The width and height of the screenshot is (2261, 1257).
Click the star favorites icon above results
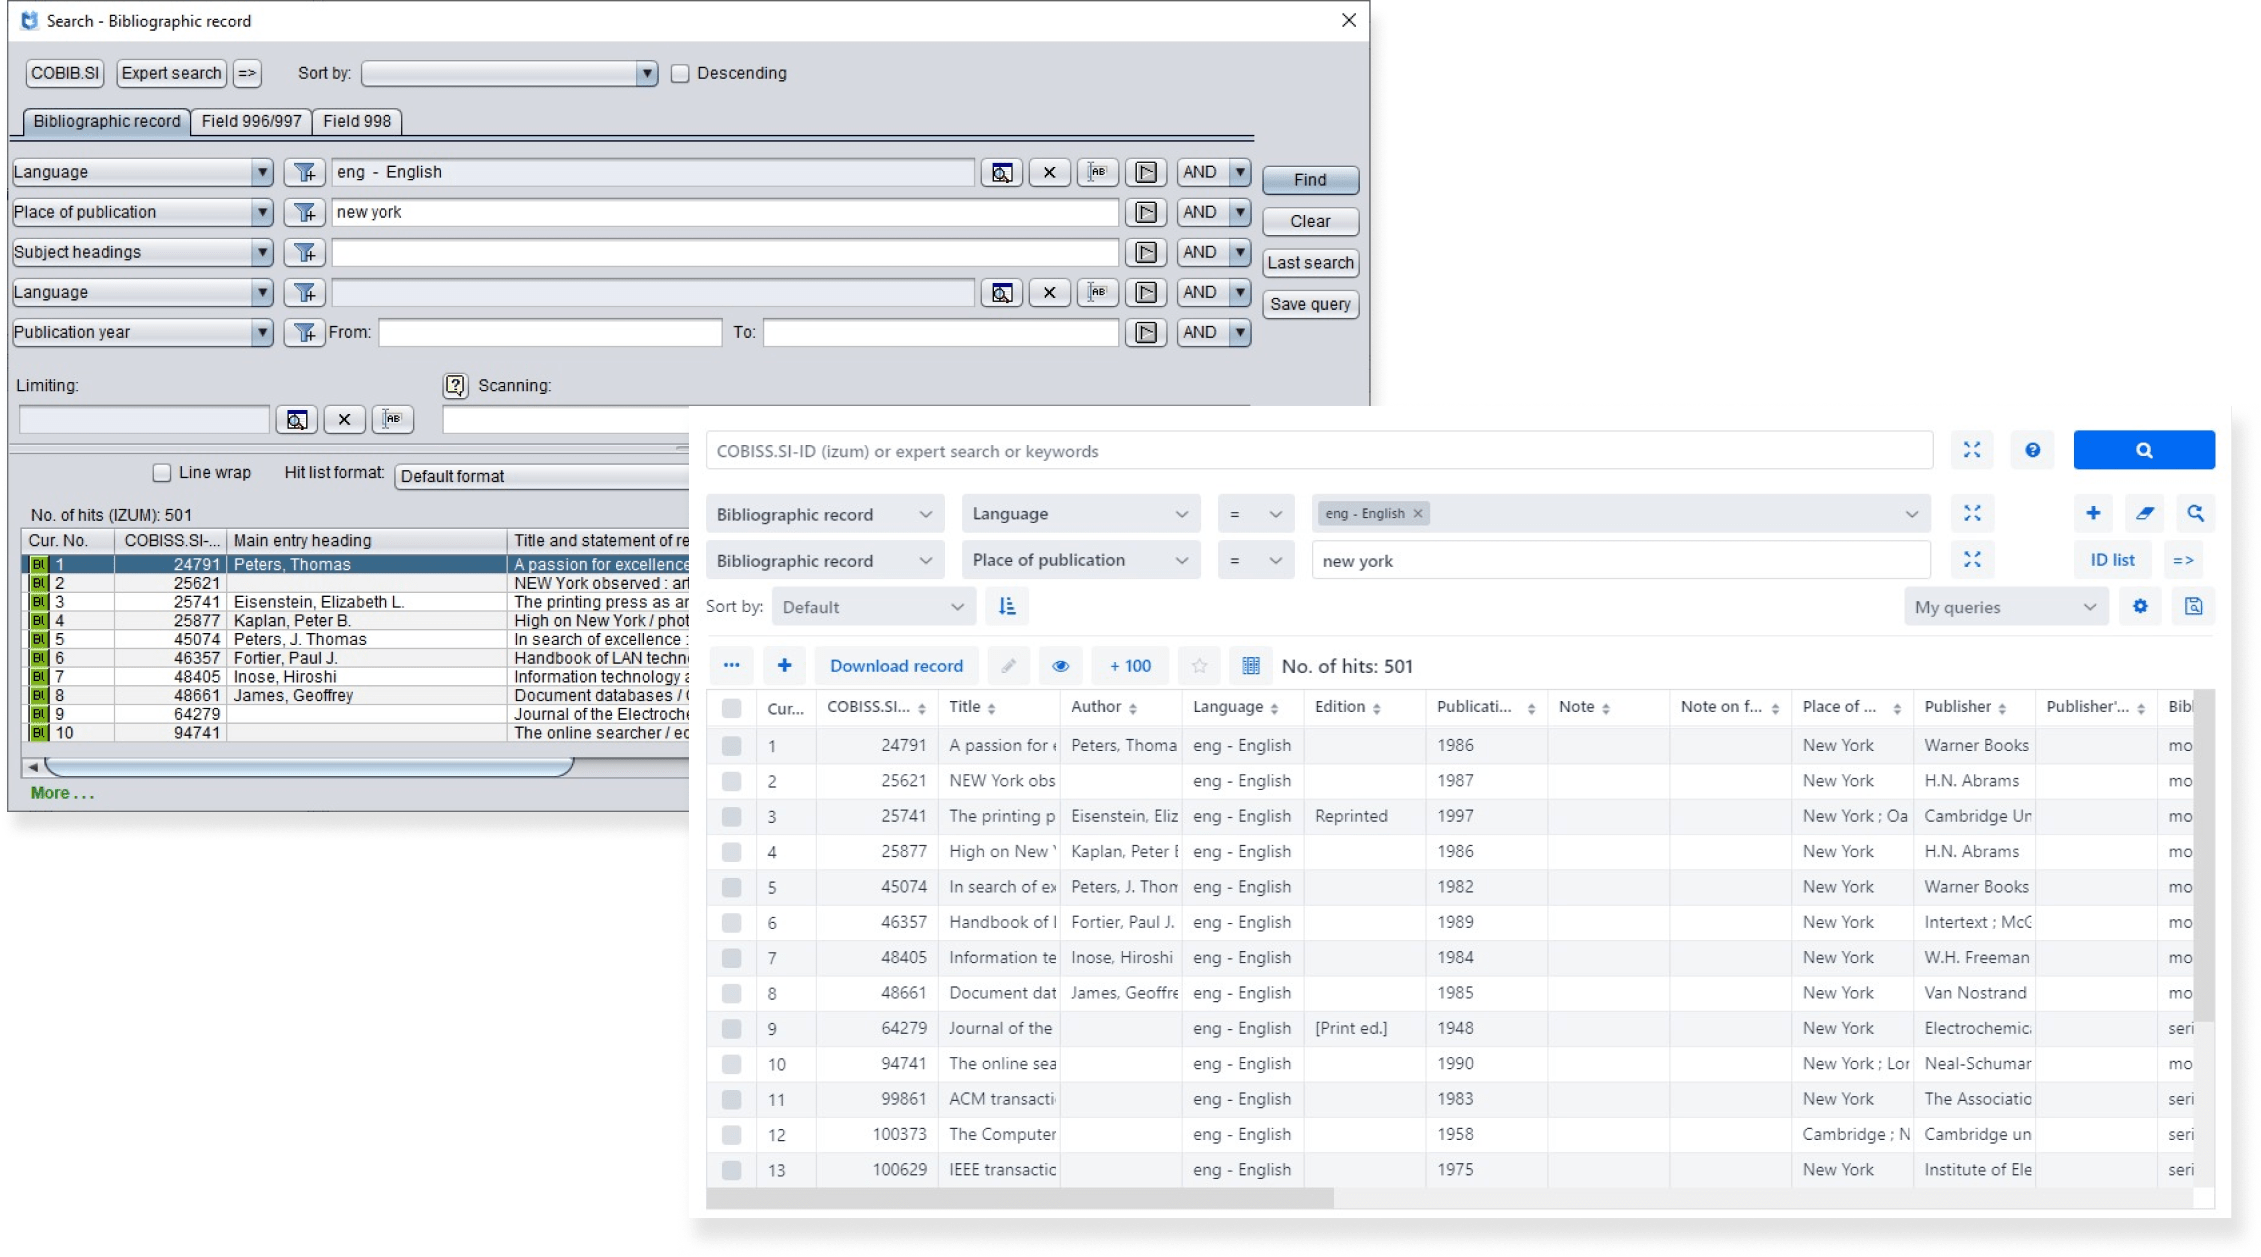tap(1199, 666)
